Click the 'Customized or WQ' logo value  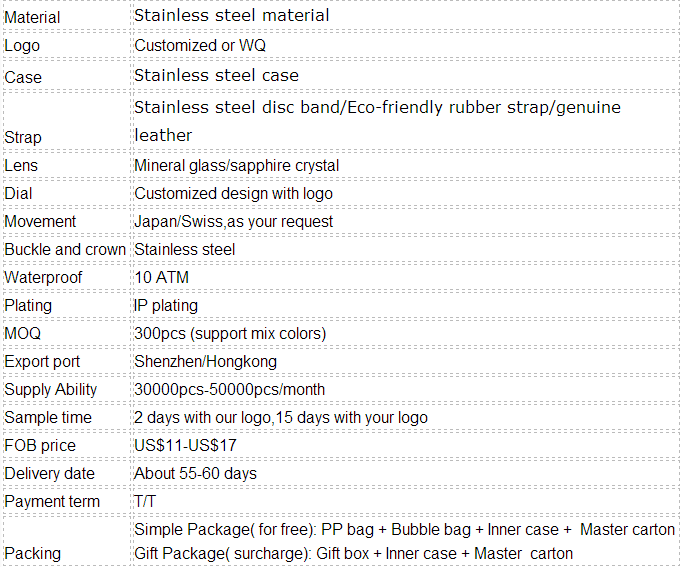coord(200,45)
